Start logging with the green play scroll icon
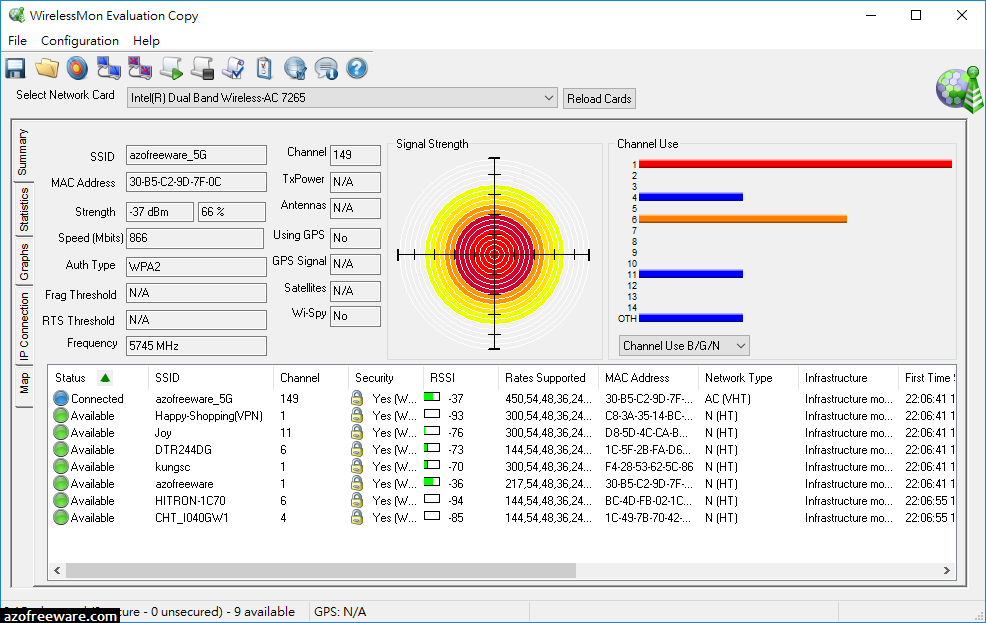986x623 pixels. [x=170, y=67]
